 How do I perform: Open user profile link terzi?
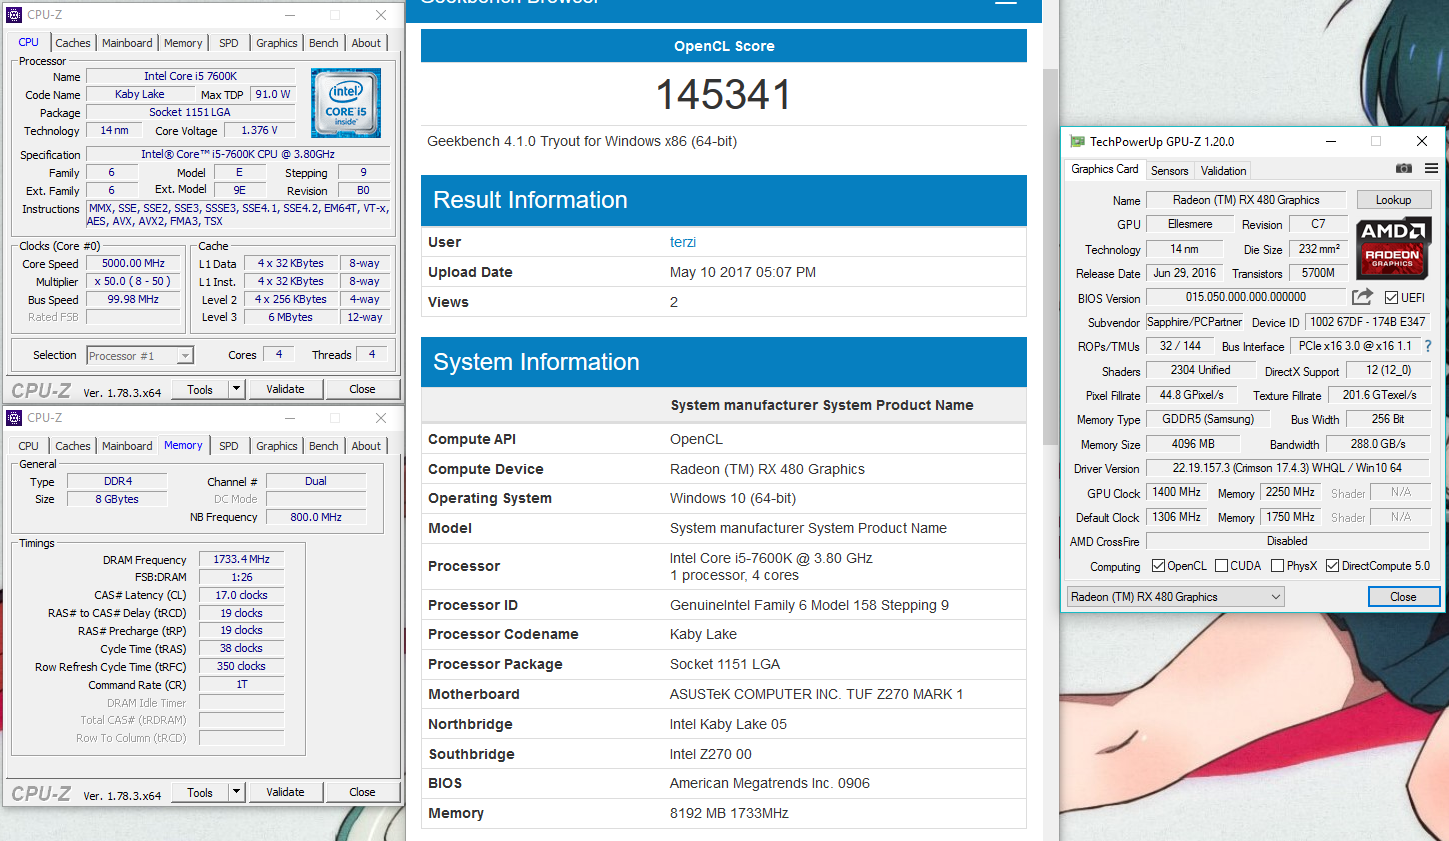683,242
